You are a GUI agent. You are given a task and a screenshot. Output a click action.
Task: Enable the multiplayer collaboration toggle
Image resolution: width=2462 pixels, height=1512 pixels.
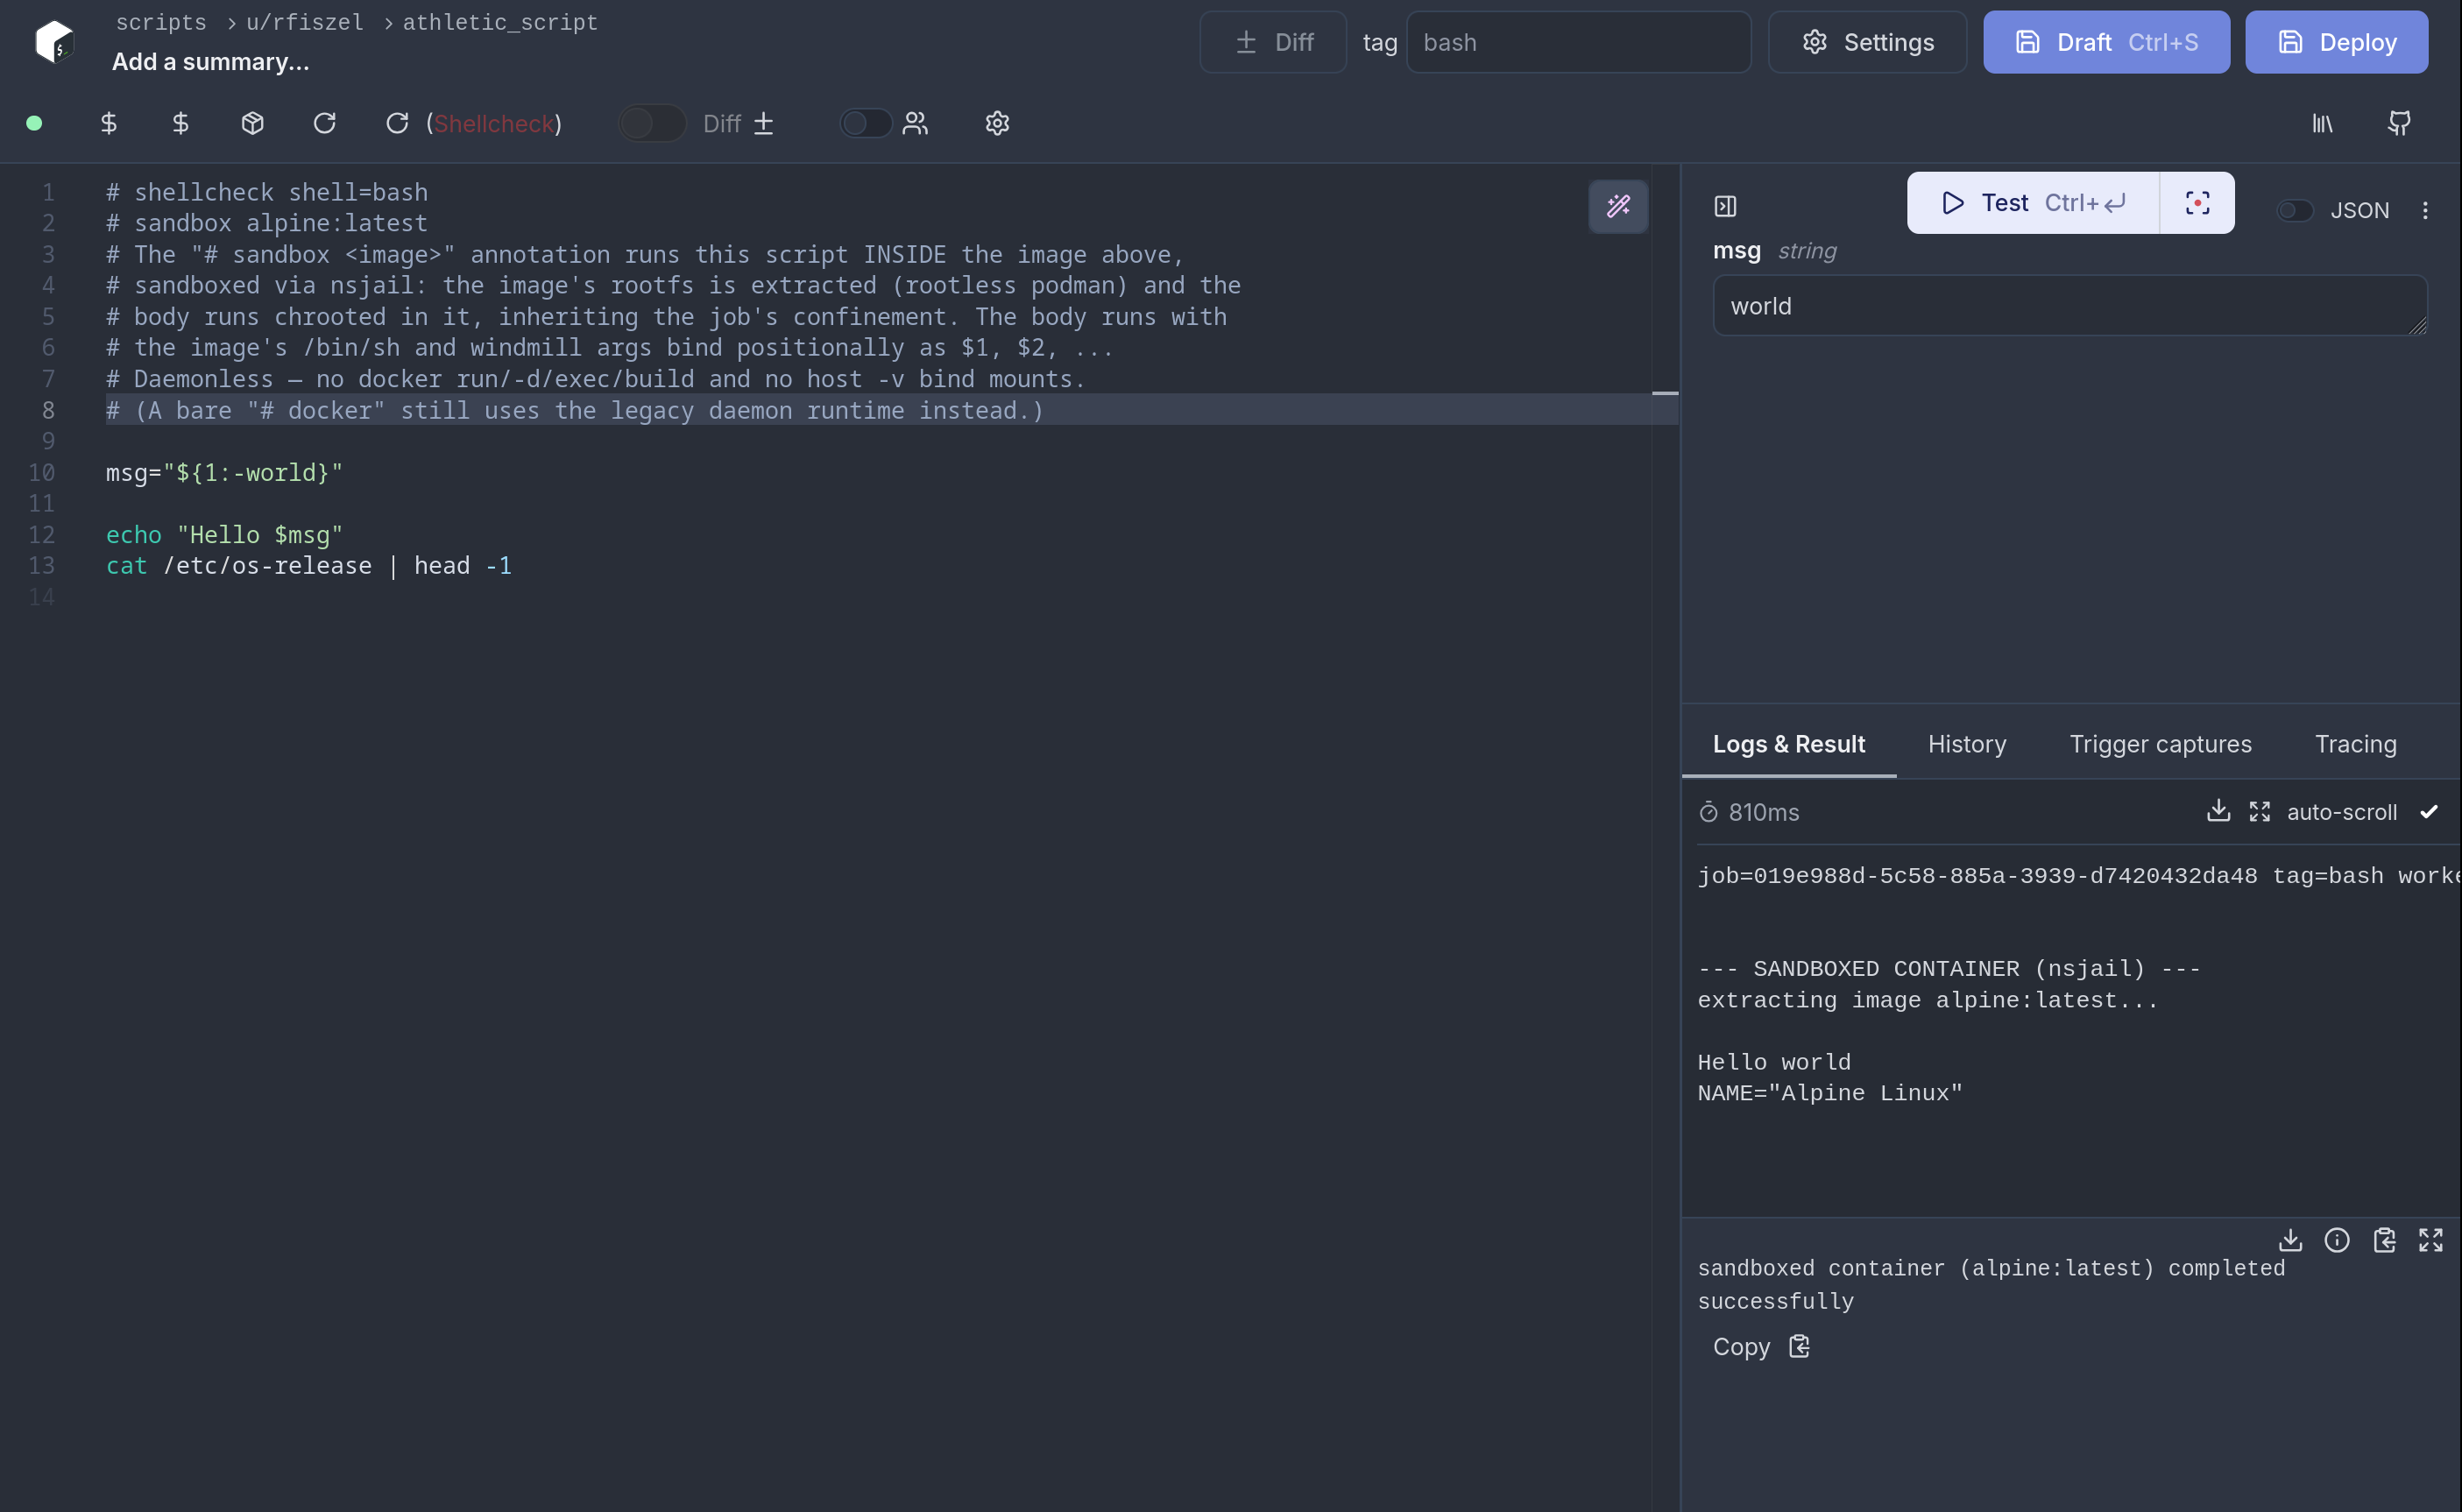coord(865,123)
